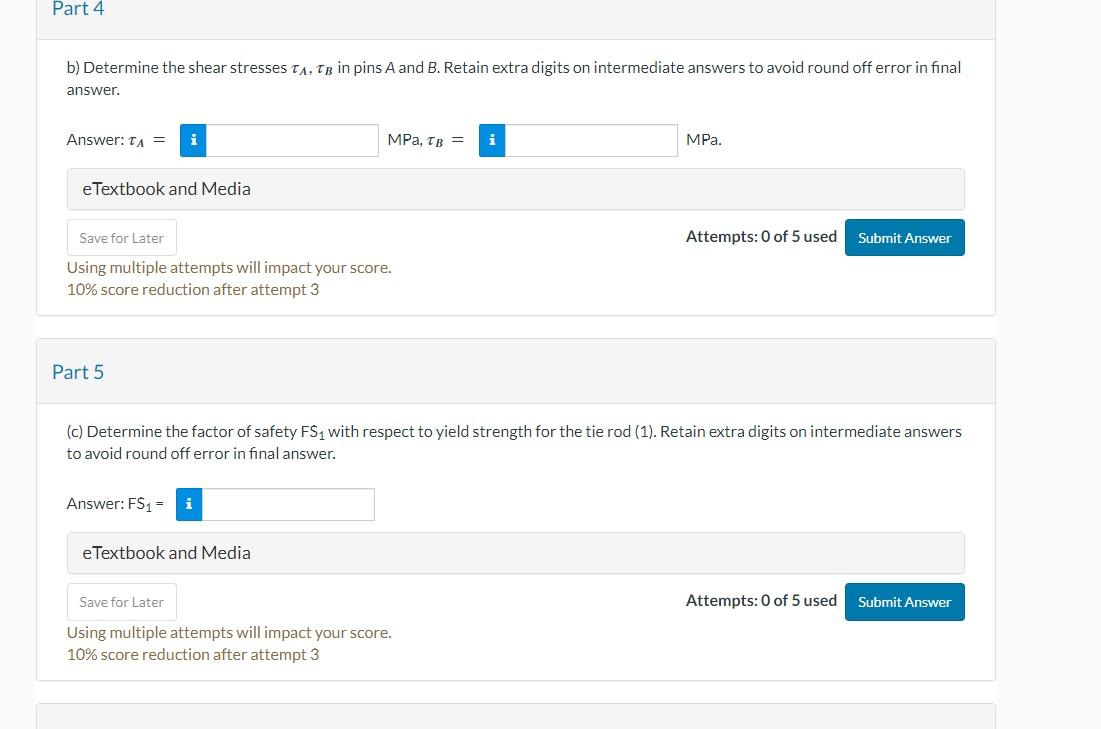Click the info icon beside the τA answer field
The height and width of the screenshot is (729, 1101).
coord(193,140)
